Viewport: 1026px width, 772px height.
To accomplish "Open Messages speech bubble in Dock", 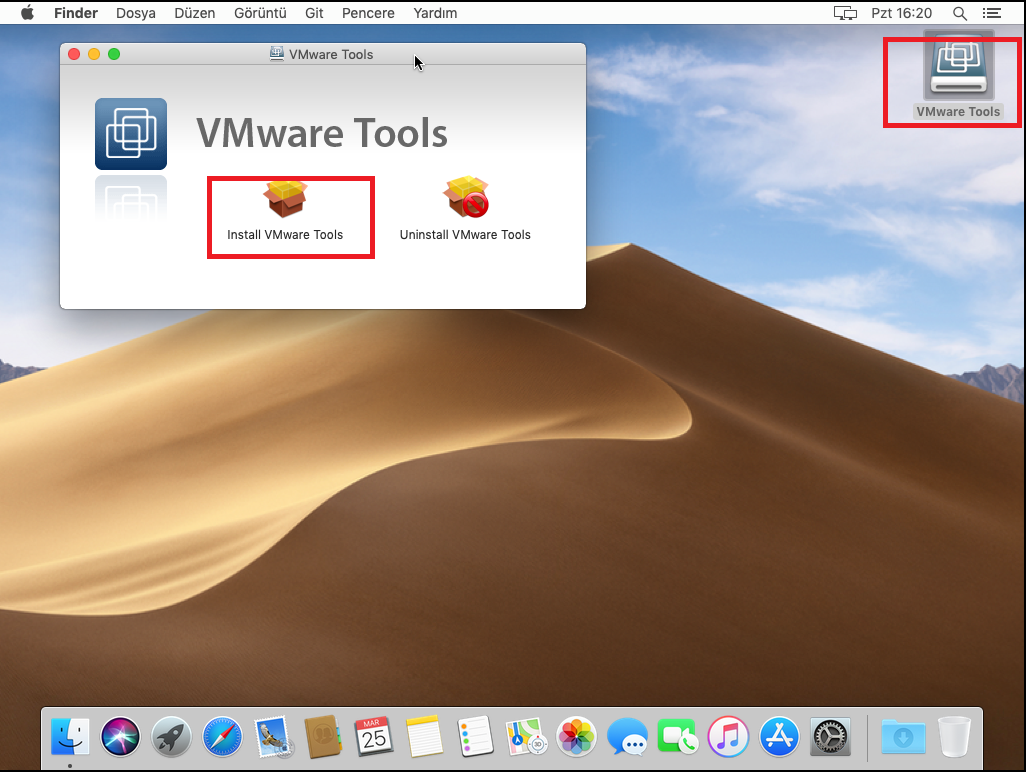I will (x=627, y=737).
